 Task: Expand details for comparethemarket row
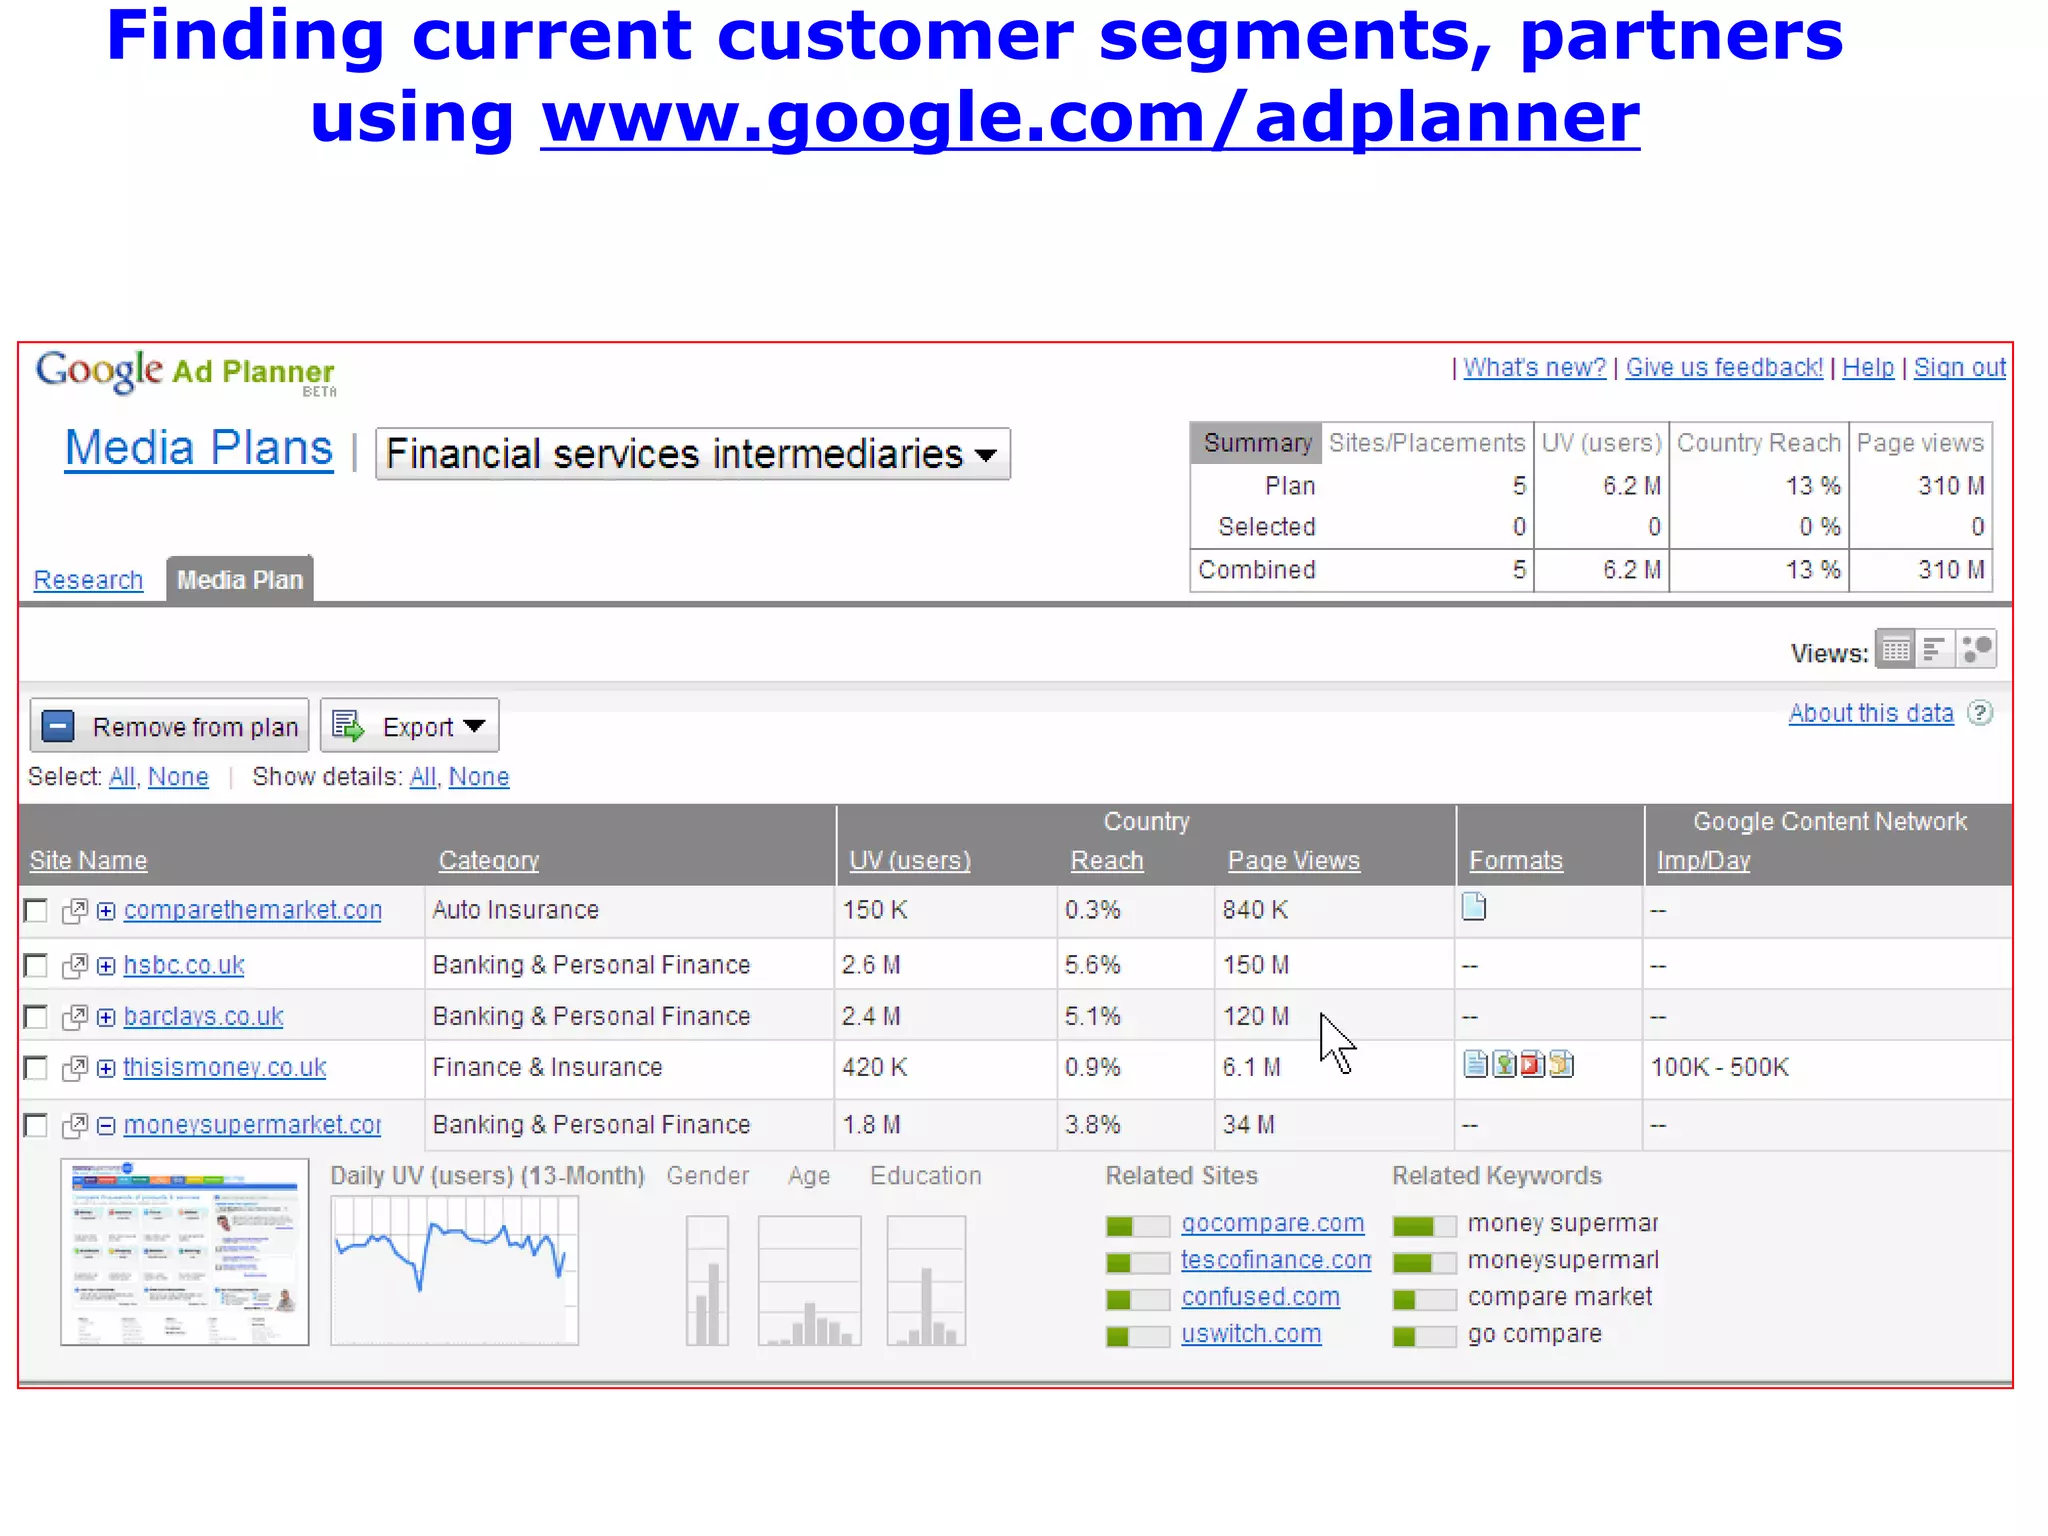(106, 911)
